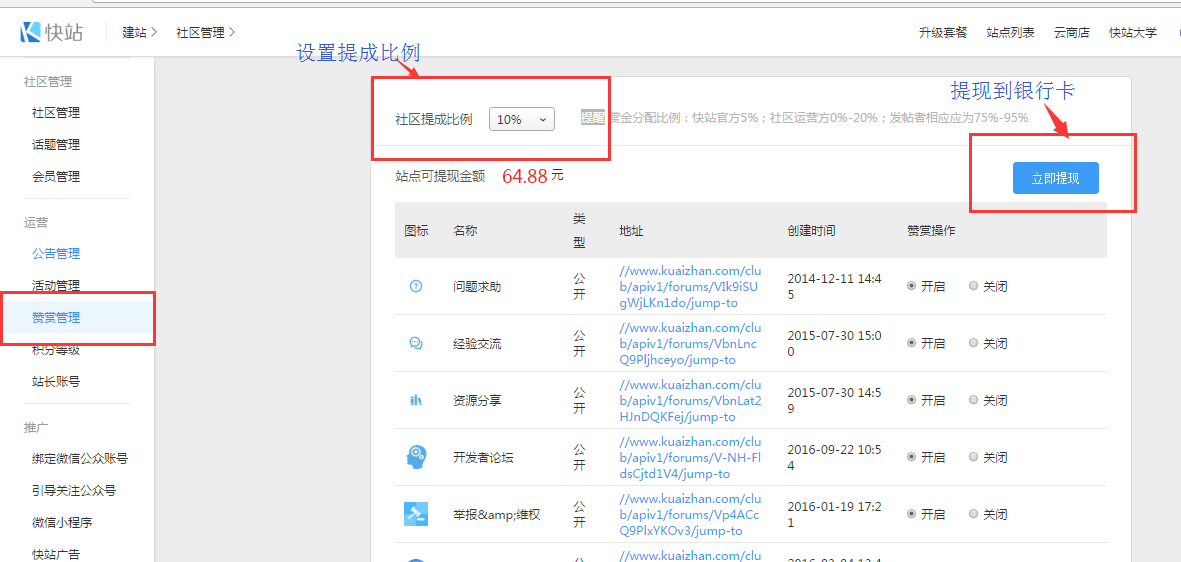Click the 立即提现 button

(1055, 178)
